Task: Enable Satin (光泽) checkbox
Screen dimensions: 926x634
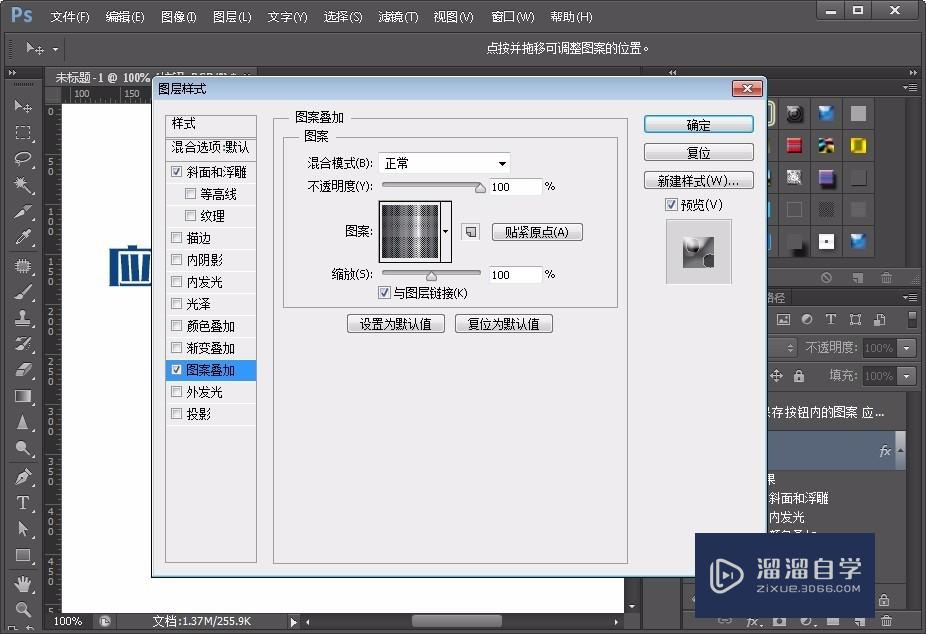Action: 176,303
